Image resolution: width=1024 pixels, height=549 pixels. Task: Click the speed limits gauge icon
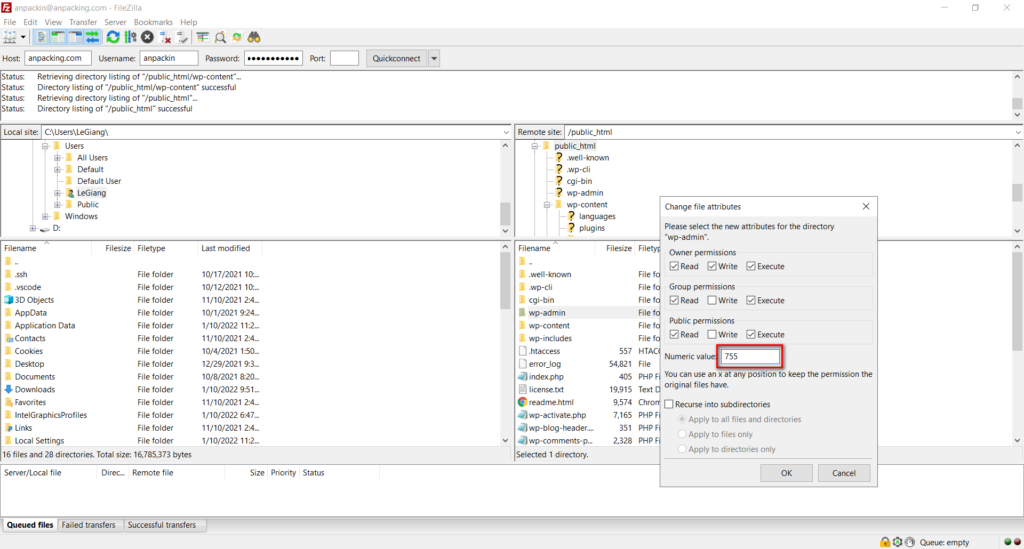pyautogui.click(x=910, y=542)
